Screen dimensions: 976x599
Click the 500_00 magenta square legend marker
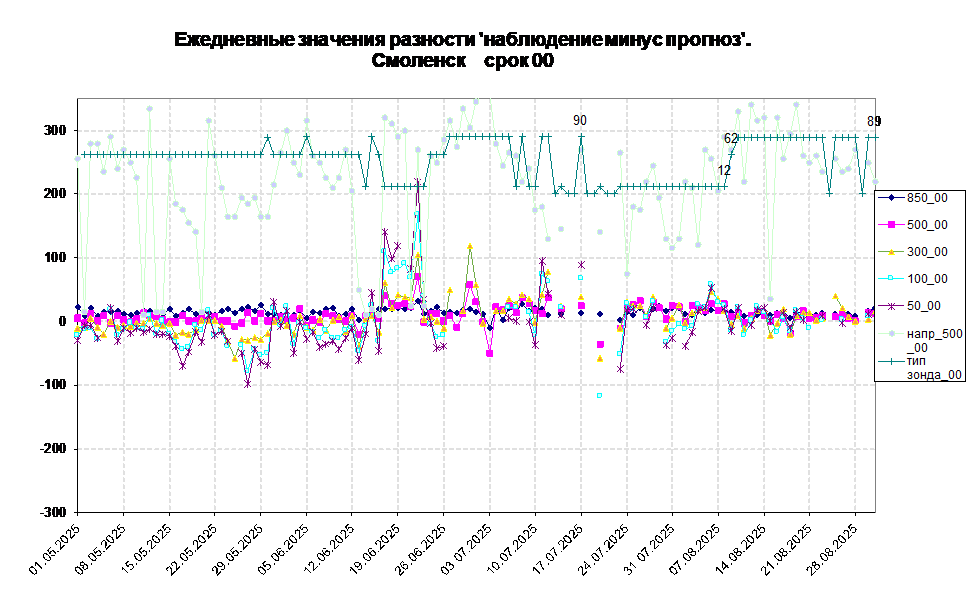[x=890, y=225]
